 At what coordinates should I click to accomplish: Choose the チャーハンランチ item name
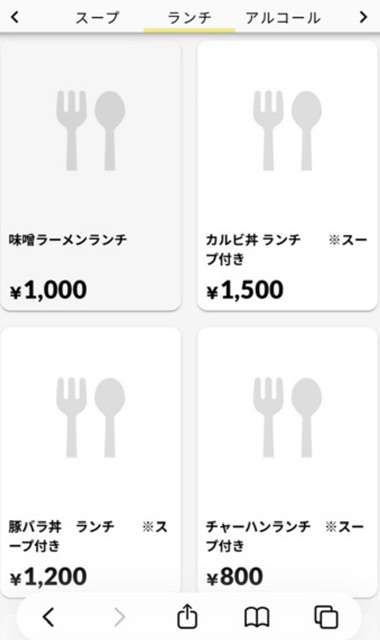258,527
